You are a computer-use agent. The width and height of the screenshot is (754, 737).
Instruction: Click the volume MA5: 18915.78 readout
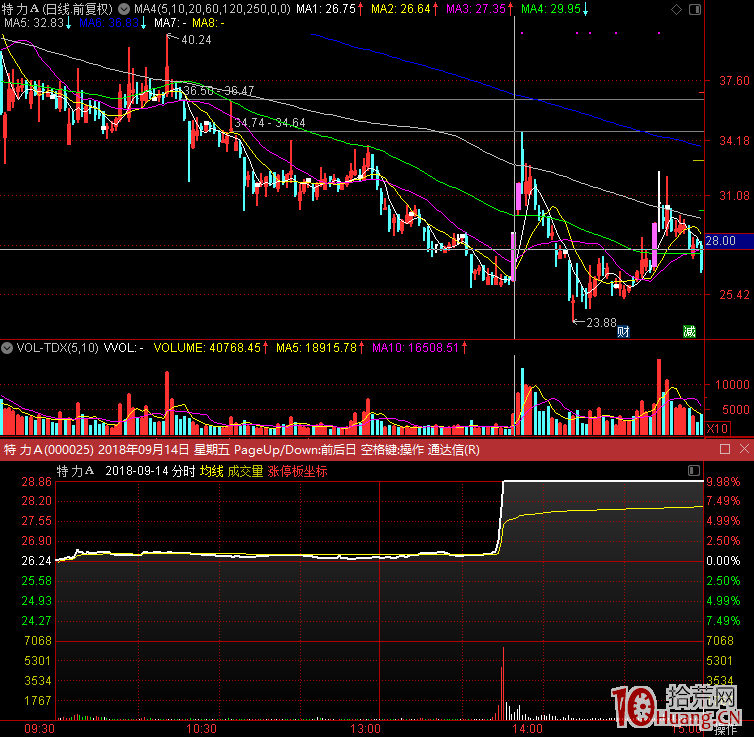click(316, 348)
